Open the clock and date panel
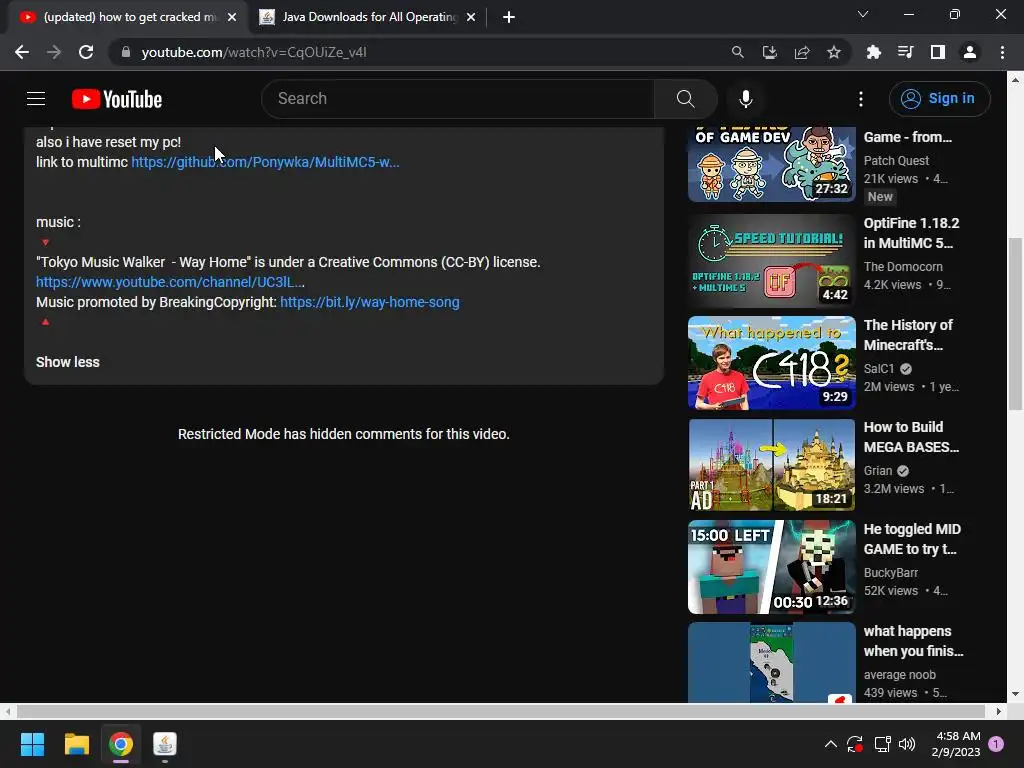The height and width of the screenshot is (768, 1024). point(956,744)
